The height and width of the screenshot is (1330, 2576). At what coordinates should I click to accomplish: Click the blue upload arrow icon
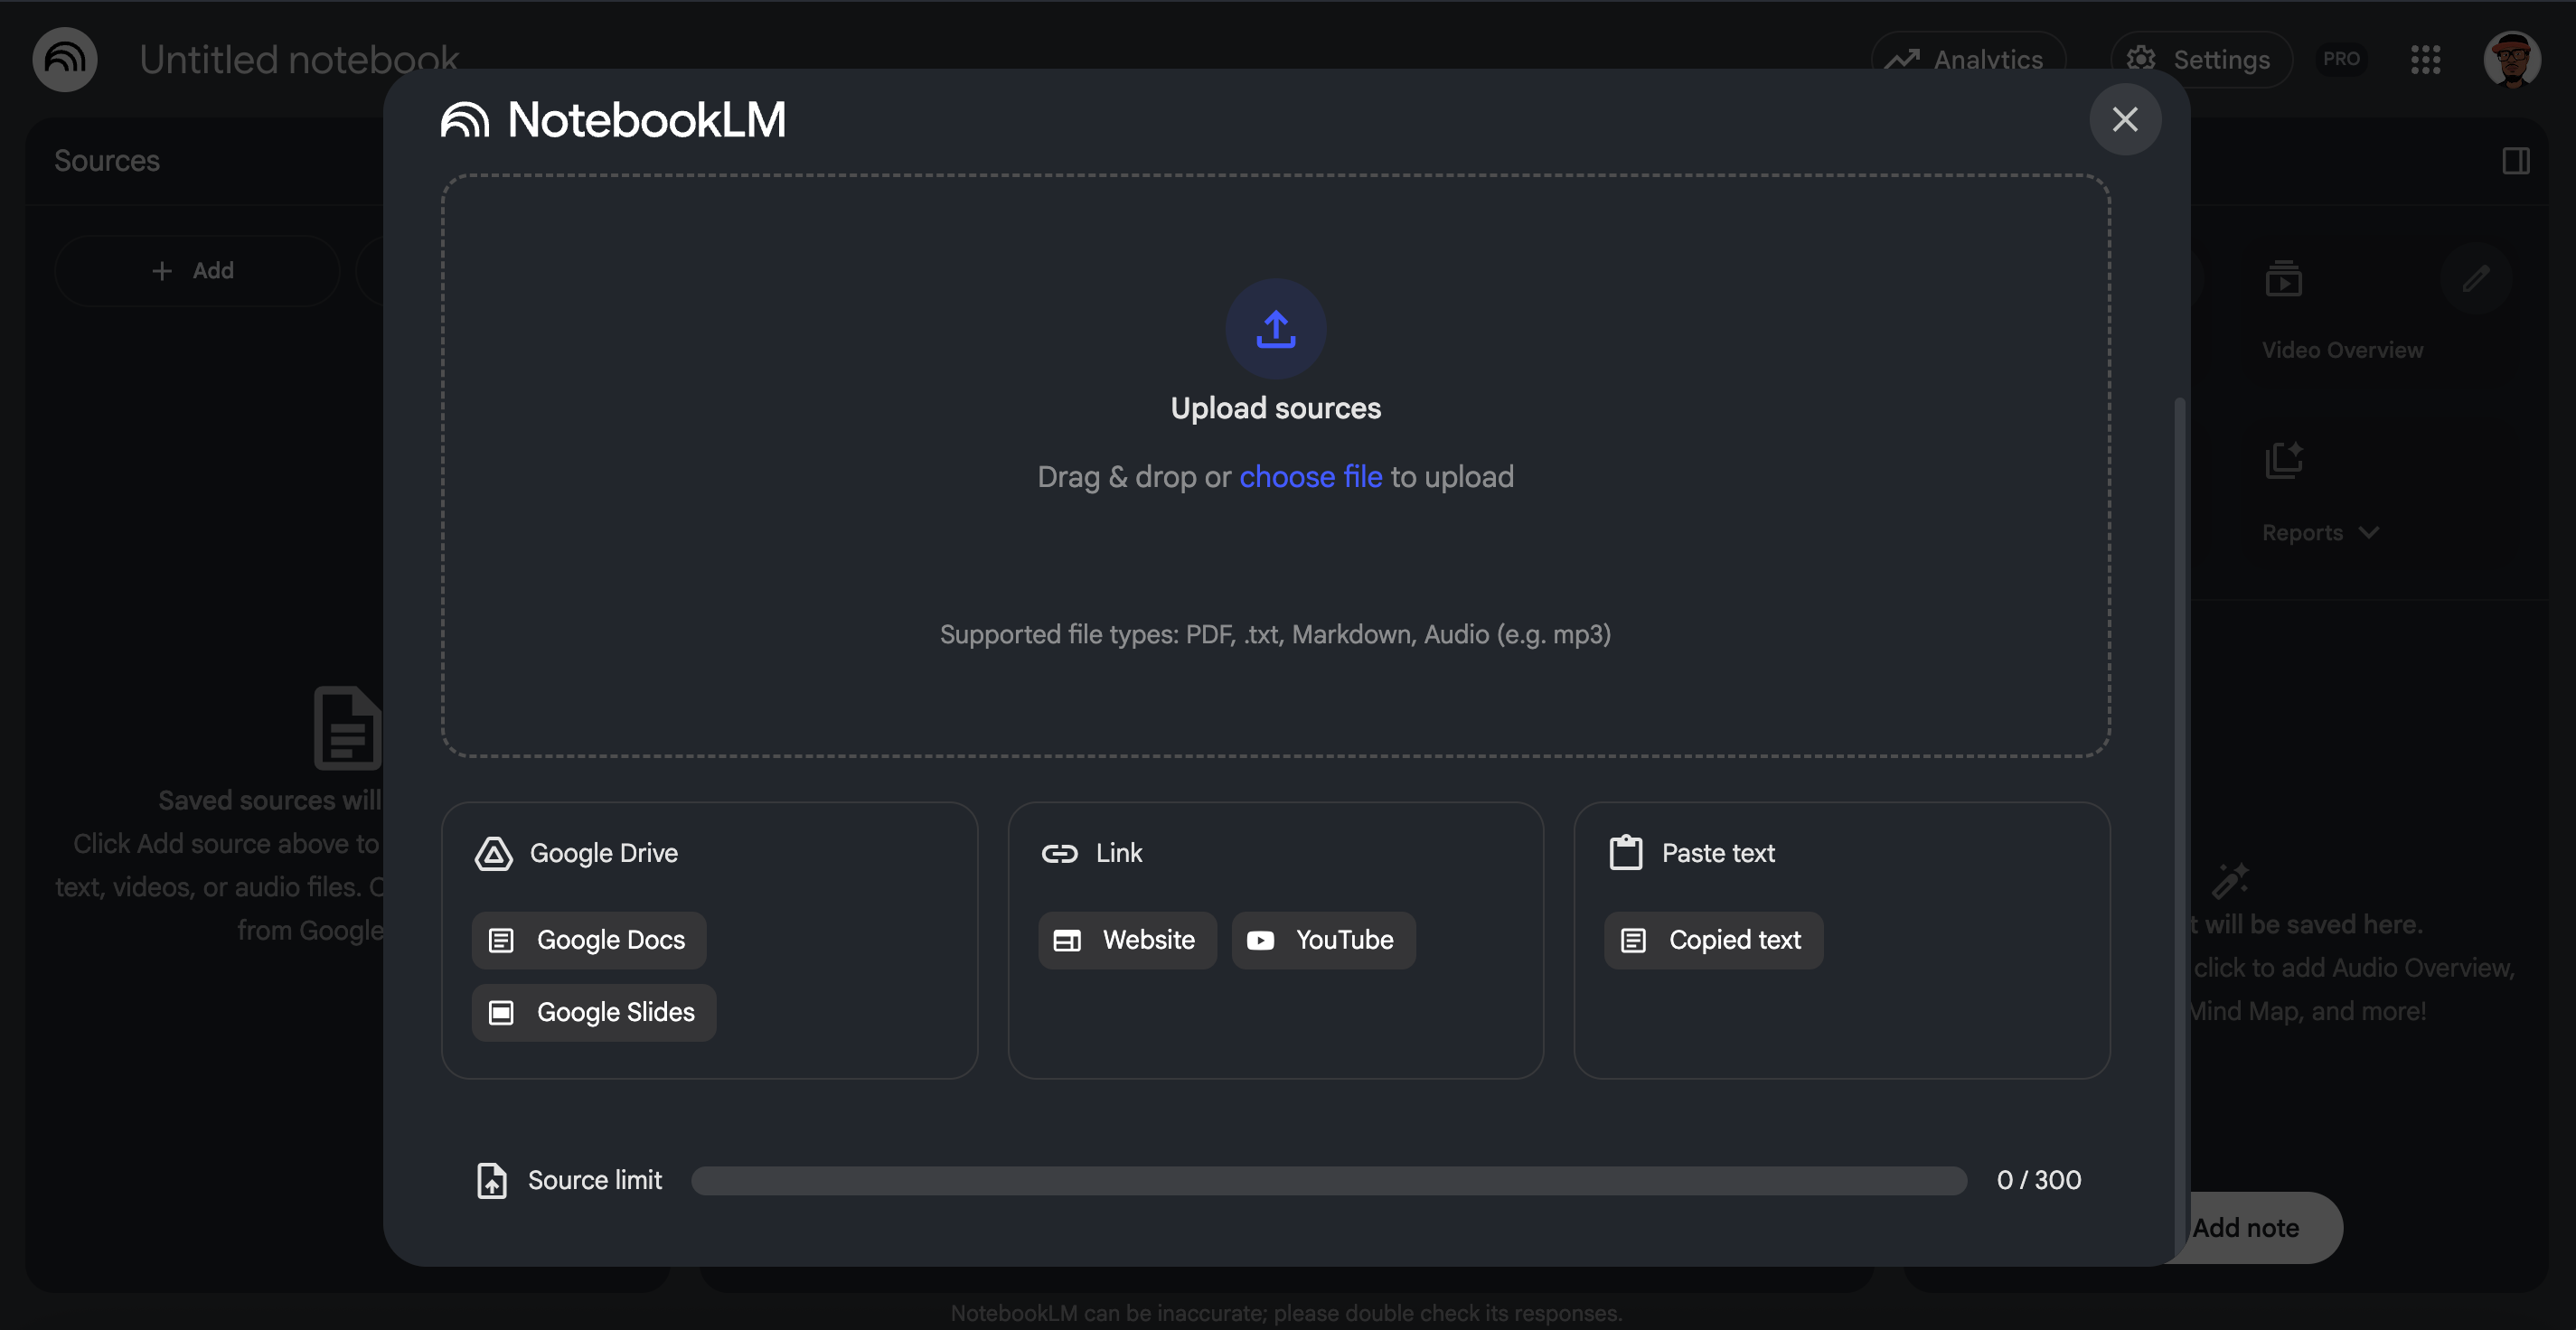[1275, 329]
